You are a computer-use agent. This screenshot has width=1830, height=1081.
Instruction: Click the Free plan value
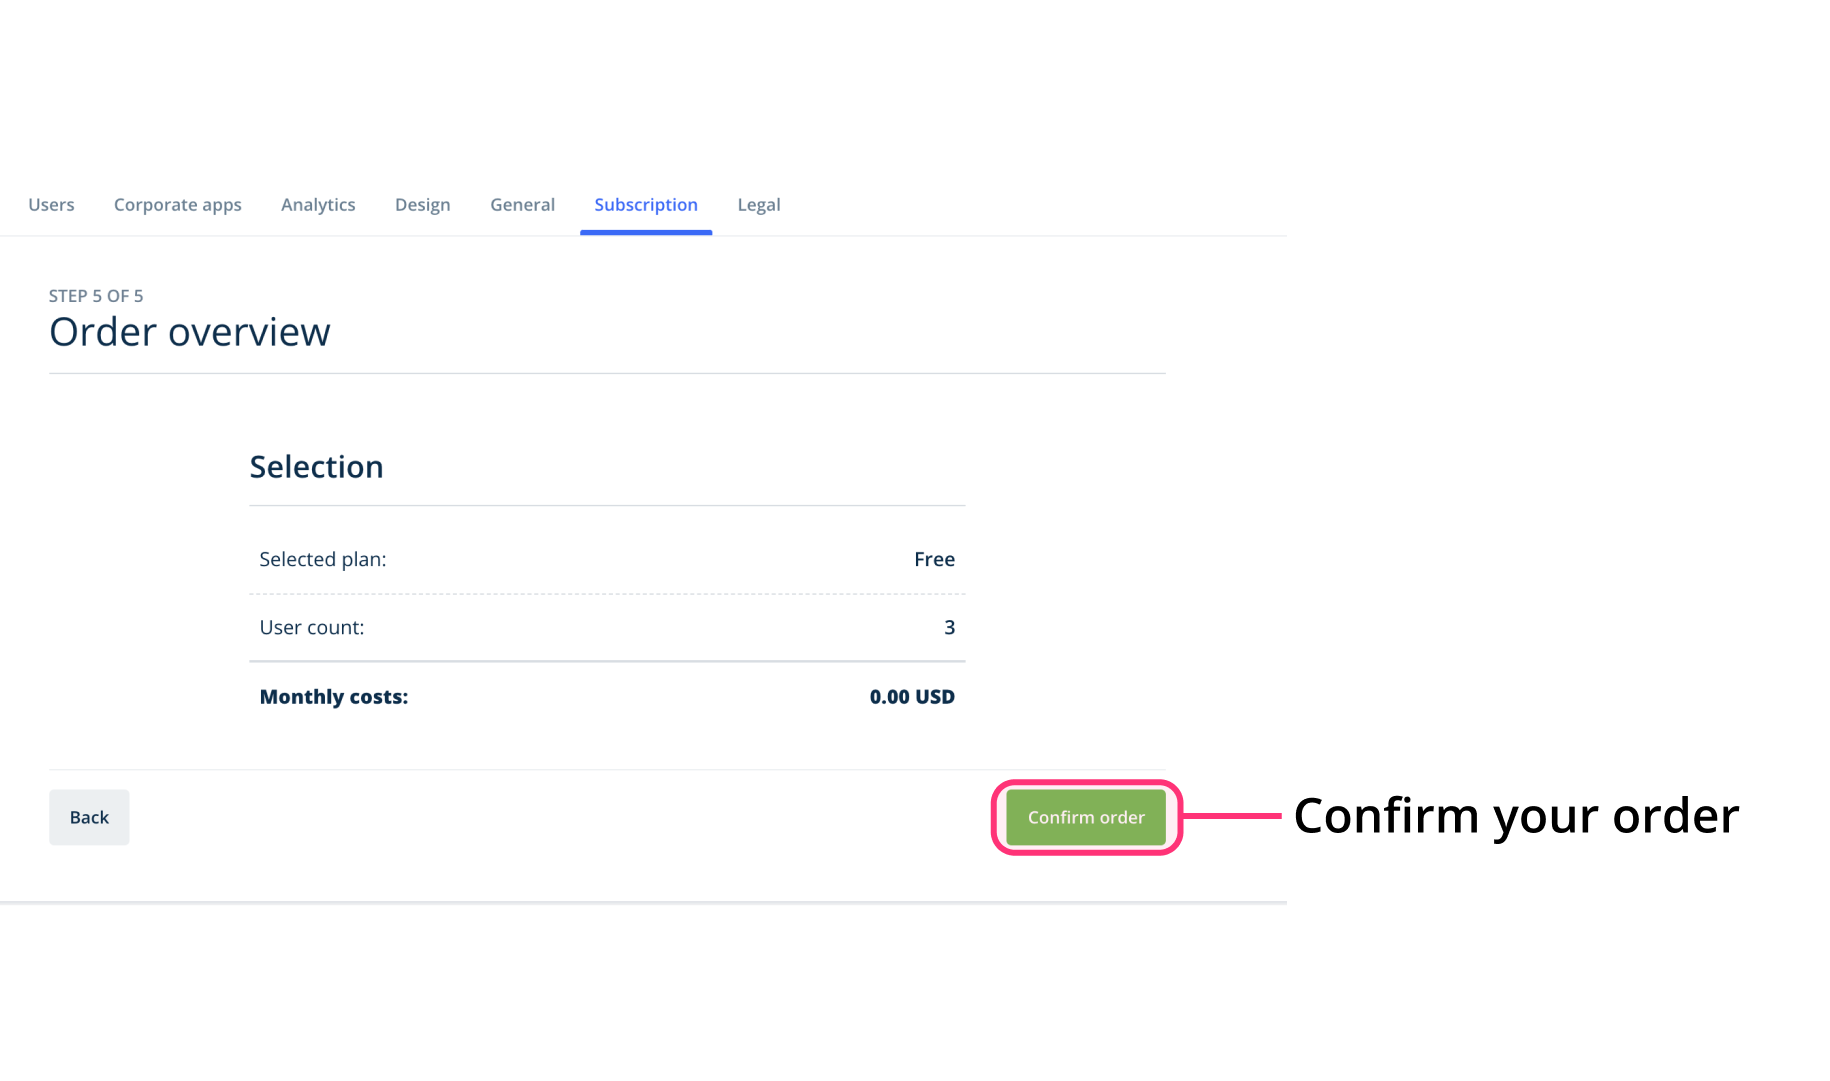click(935, 559)
